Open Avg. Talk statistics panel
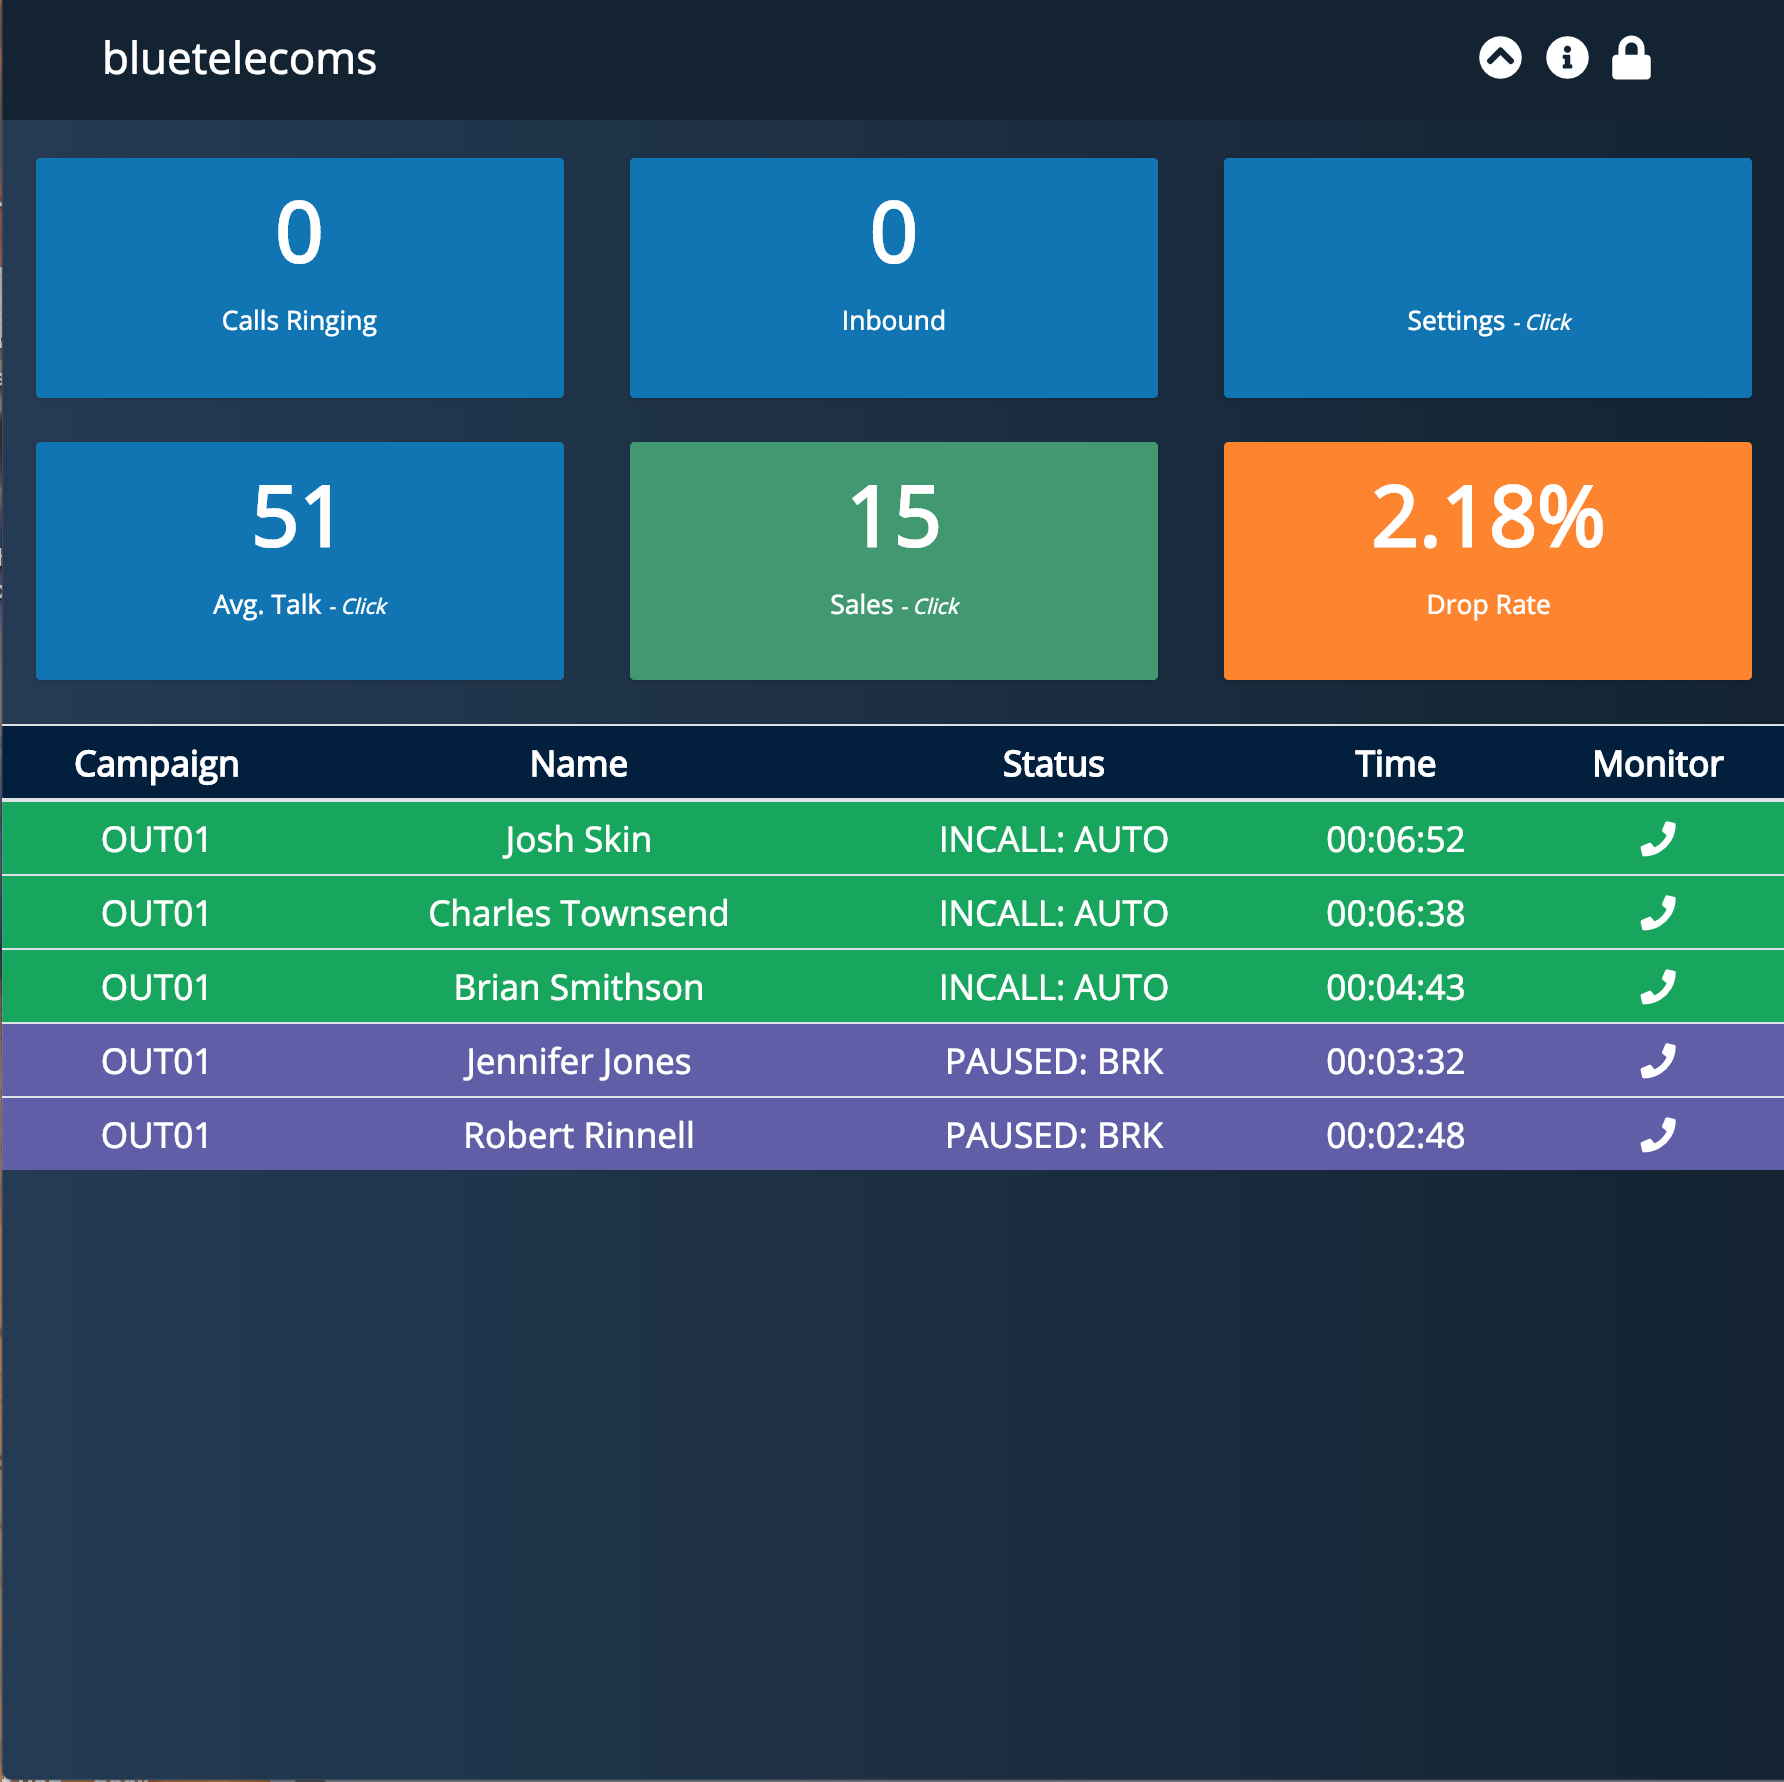The image size is (1784, 1782). coord(300,560)
